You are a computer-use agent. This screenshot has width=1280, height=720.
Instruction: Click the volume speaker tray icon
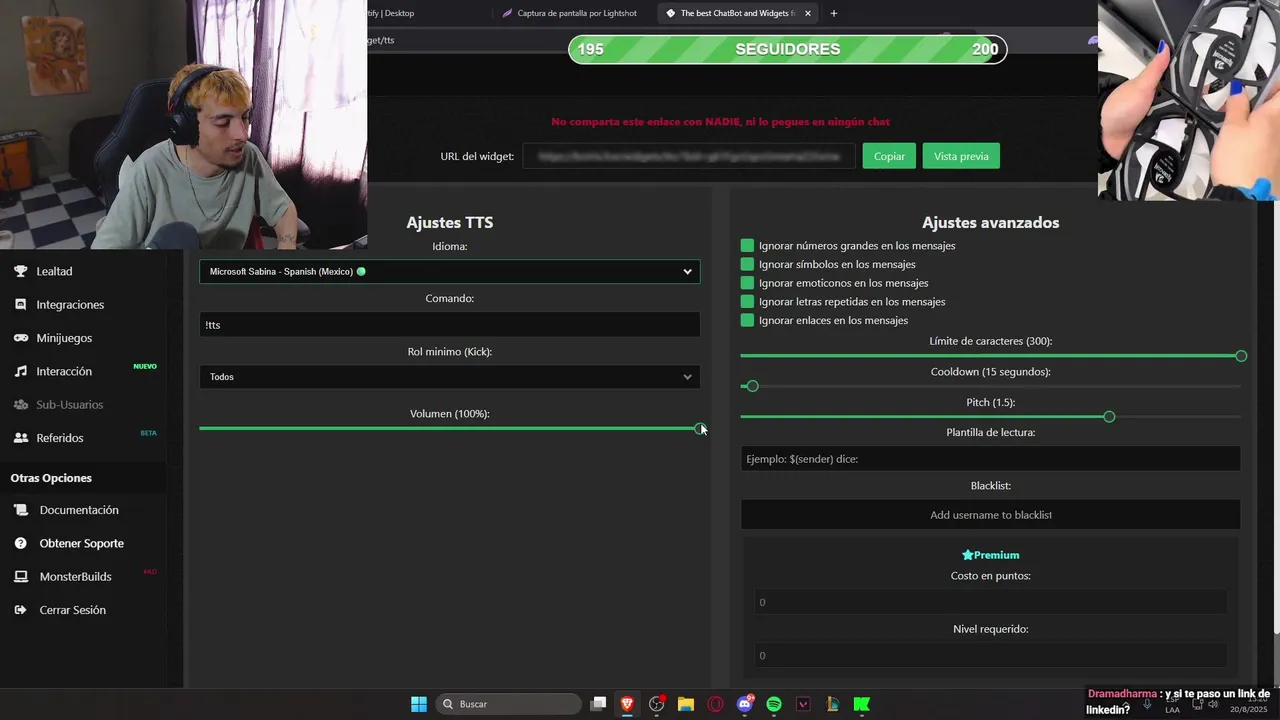[1213, 704]
